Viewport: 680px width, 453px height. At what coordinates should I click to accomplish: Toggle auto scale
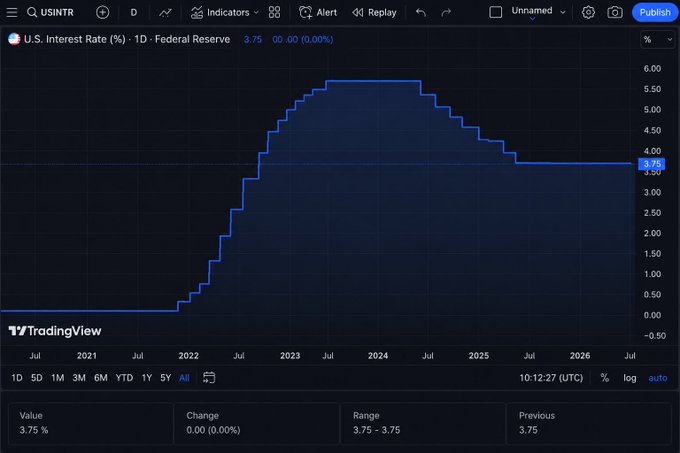pos(657,378)
